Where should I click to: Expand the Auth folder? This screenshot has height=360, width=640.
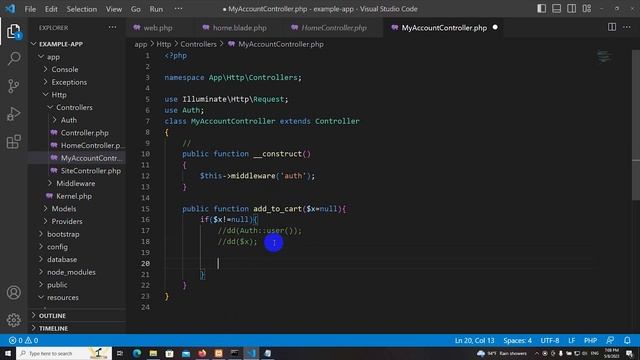tap(69, 120)
